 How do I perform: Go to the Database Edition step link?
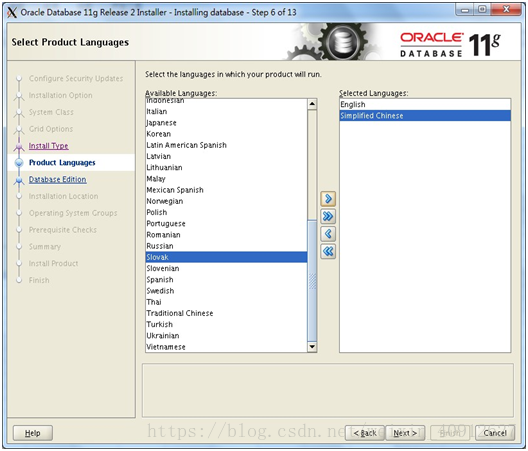[58, 180]
